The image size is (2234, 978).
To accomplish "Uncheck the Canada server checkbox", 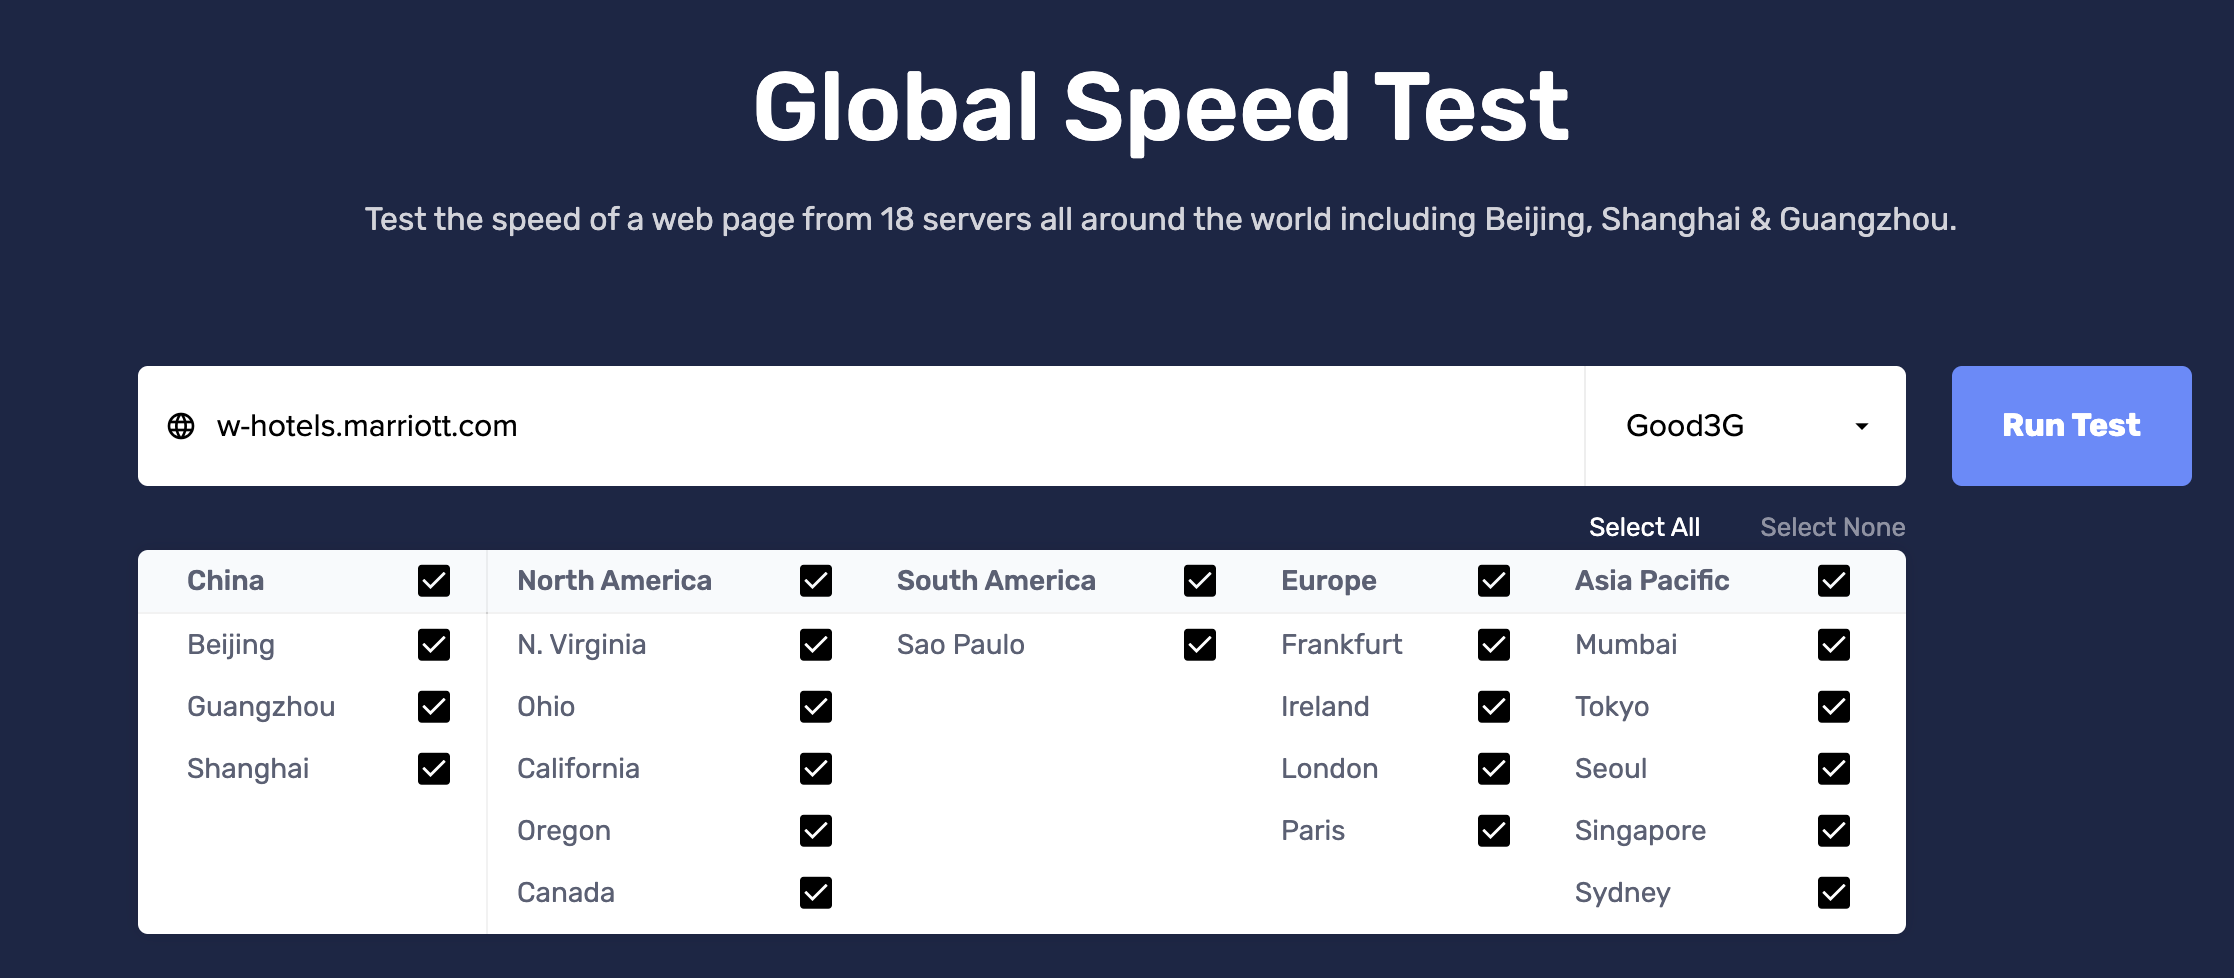I will 816,893.
